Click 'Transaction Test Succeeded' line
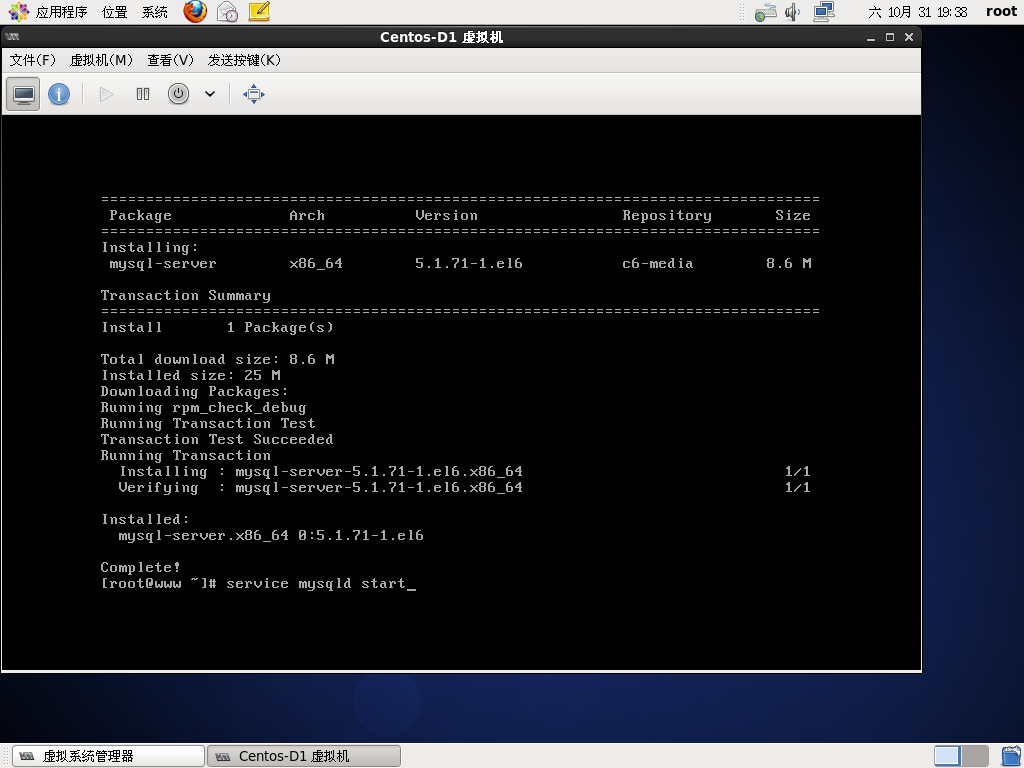This screenshot has height=768, width=1024. coord(217,439)
